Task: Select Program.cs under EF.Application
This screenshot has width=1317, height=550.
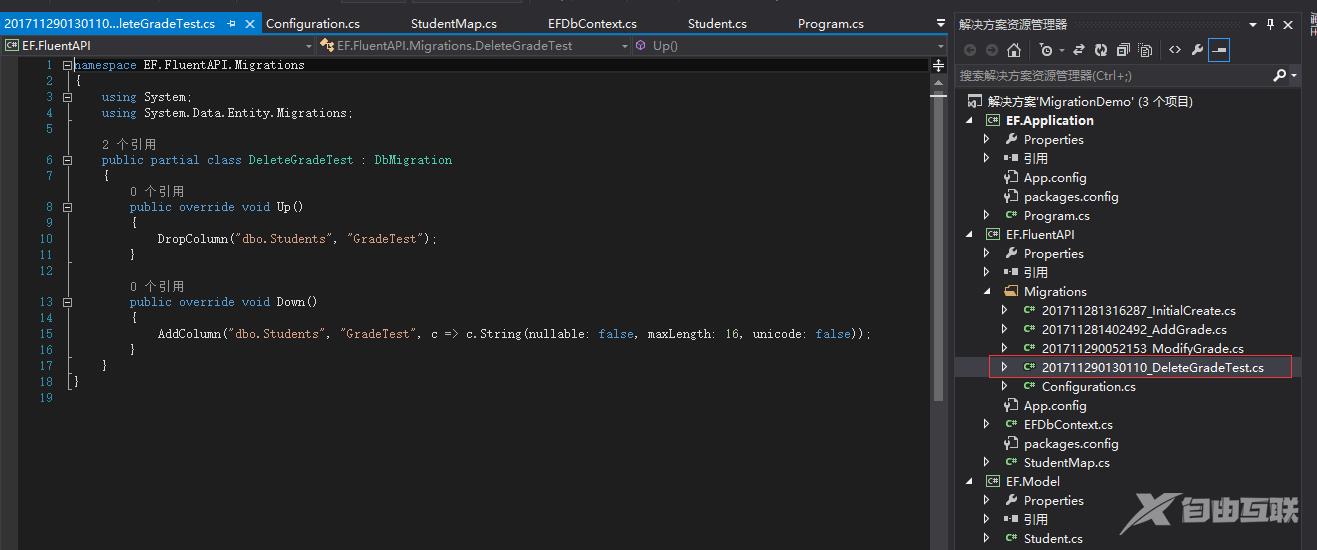Action: coord(1056,215)
